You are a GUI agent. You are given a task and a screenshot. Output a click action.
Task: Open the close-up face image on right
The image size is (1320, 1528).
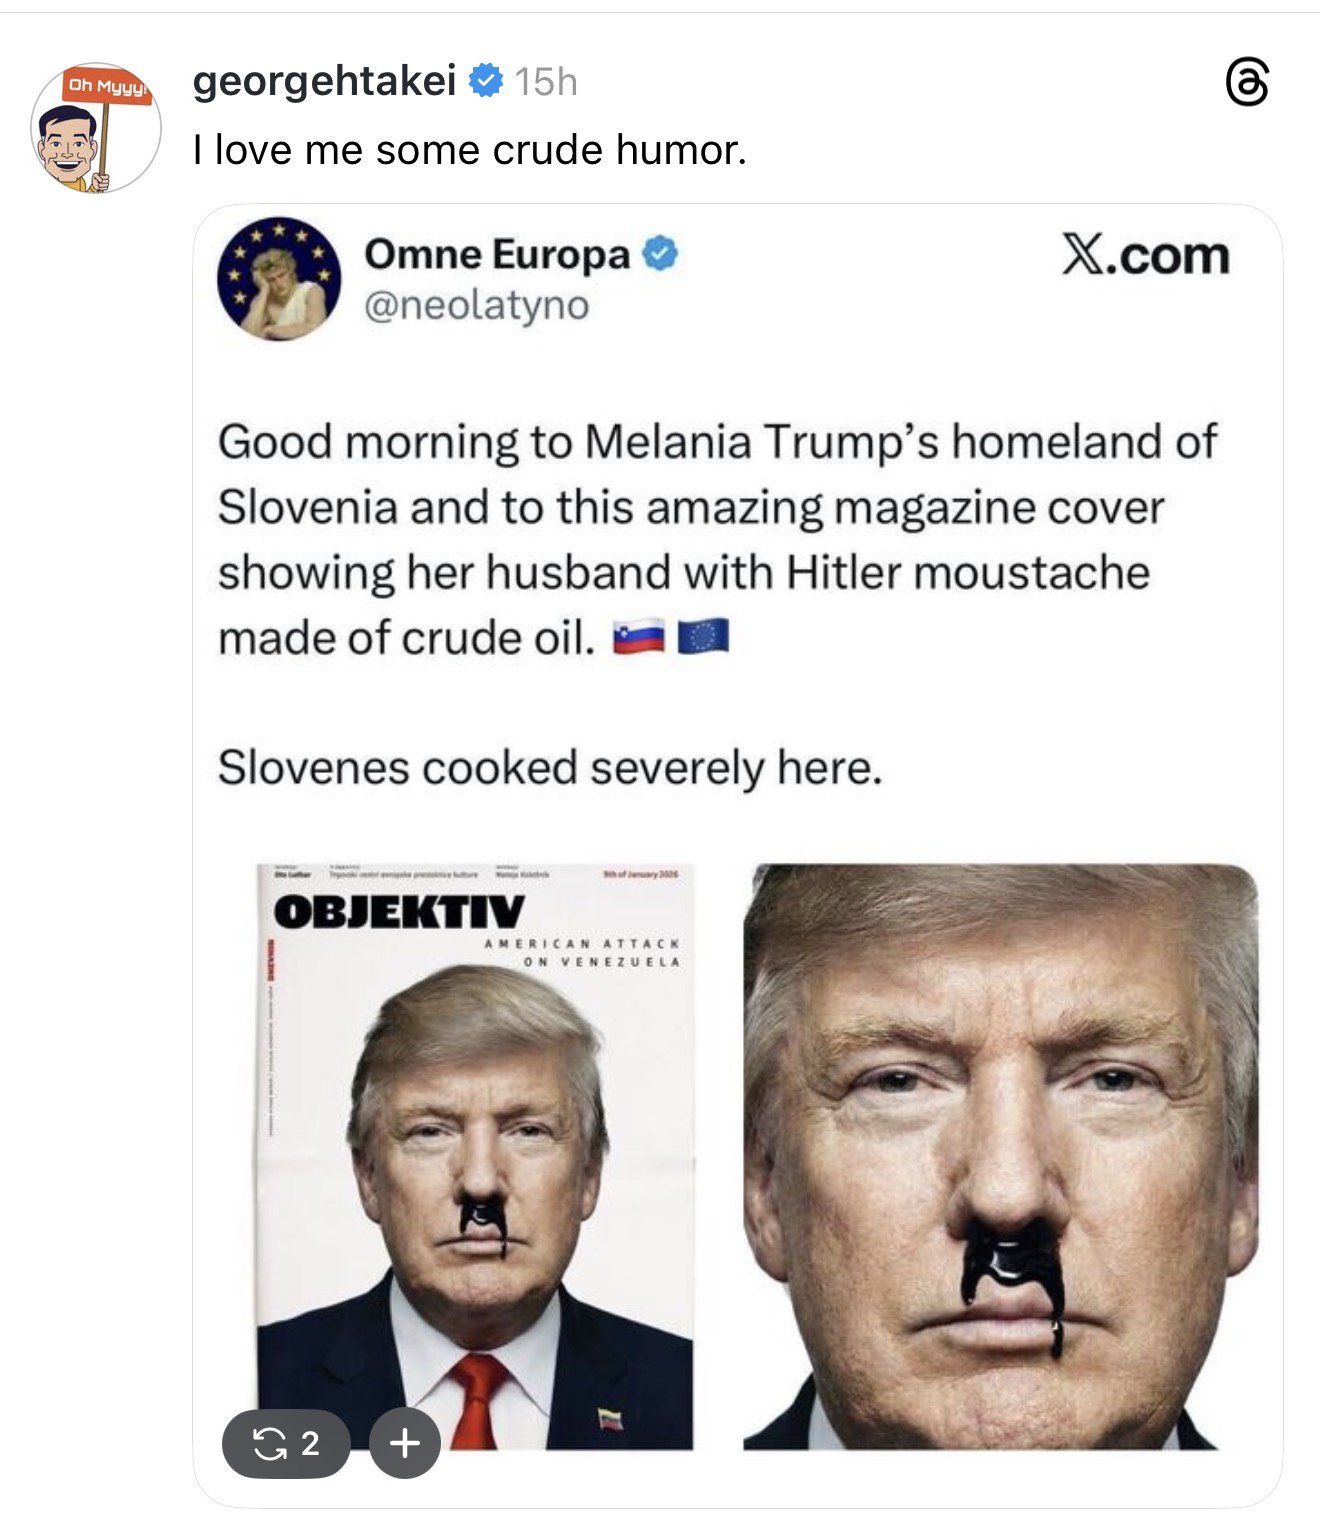tap(1000, 1156)
